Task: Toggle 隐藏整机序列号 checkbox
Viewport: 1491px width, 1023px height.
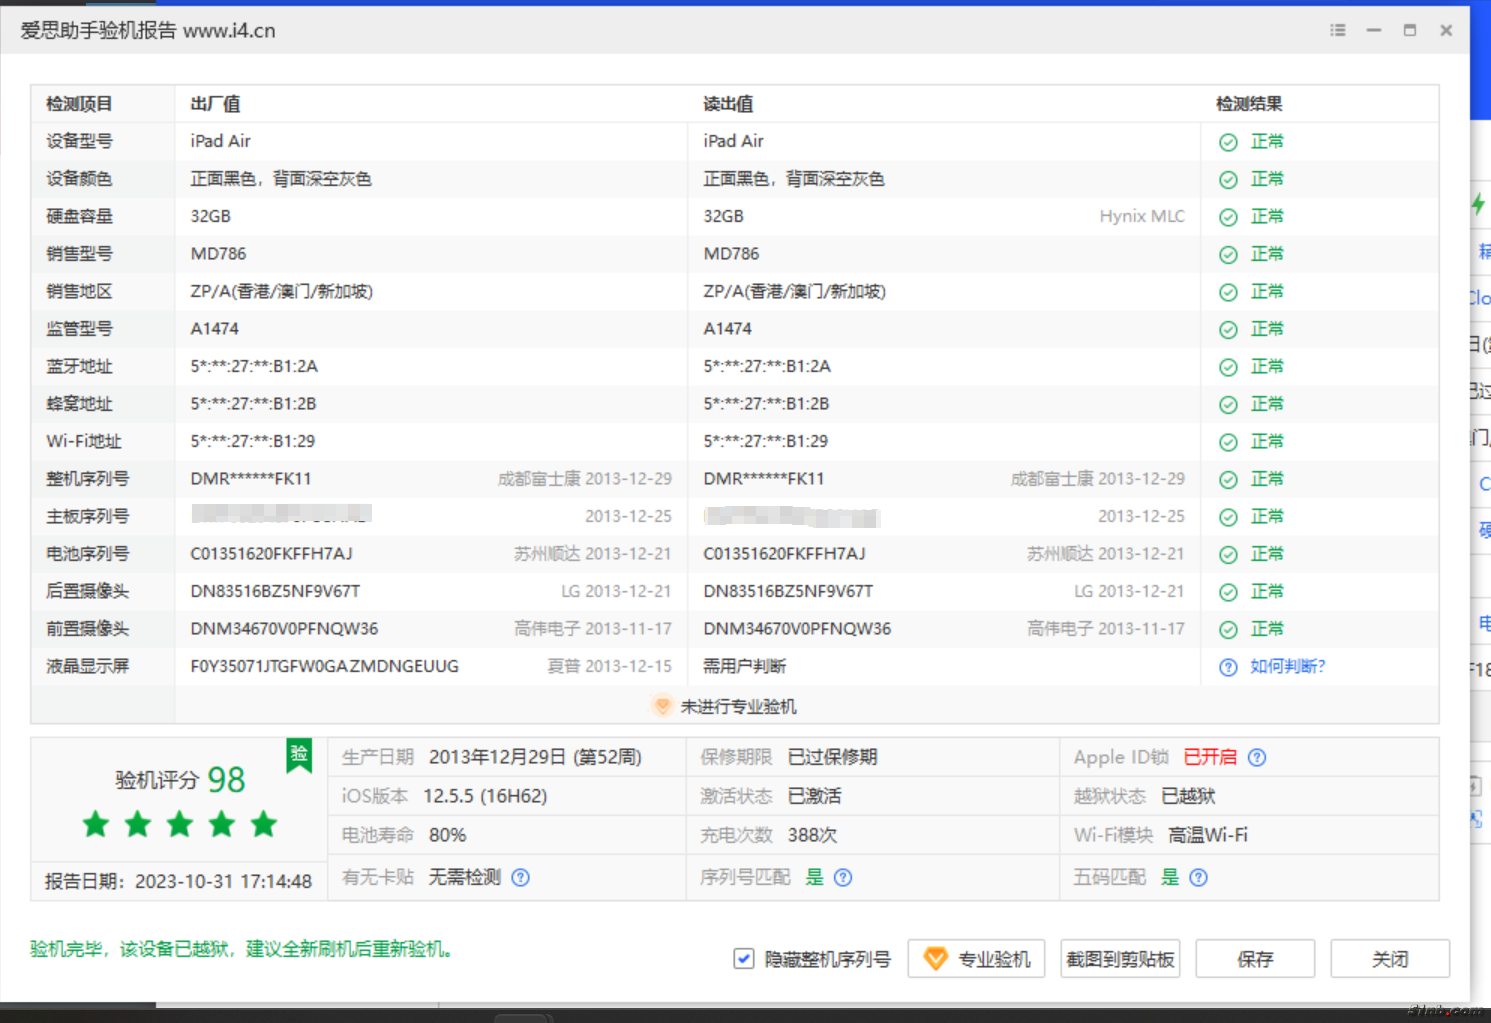Action: pyautogui.click(x=743, y=958)
